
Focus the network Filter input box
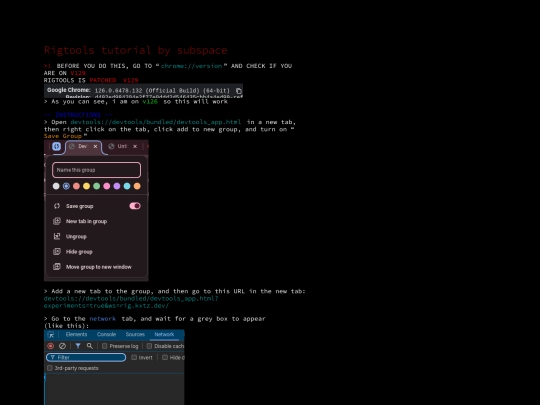(86, 357)
